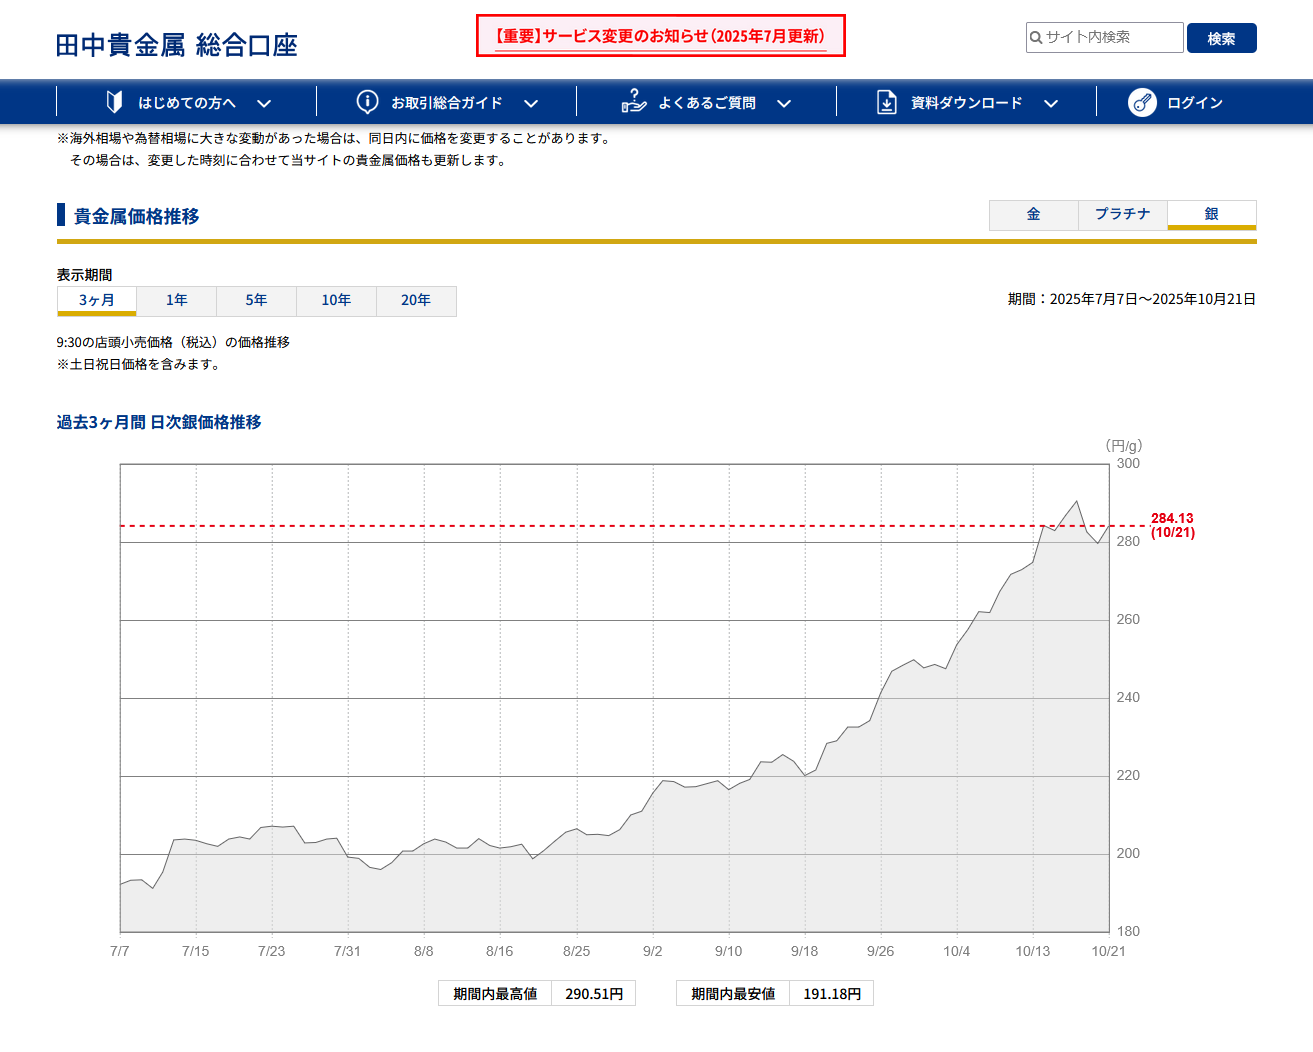Click the beginner's guide shield icon
The image size is (1313, 1052).
pos(115,102)
